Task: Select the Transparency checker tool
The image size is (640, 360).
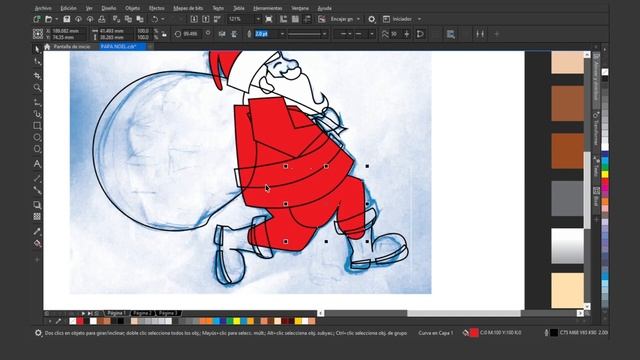Action: [37, 217]
